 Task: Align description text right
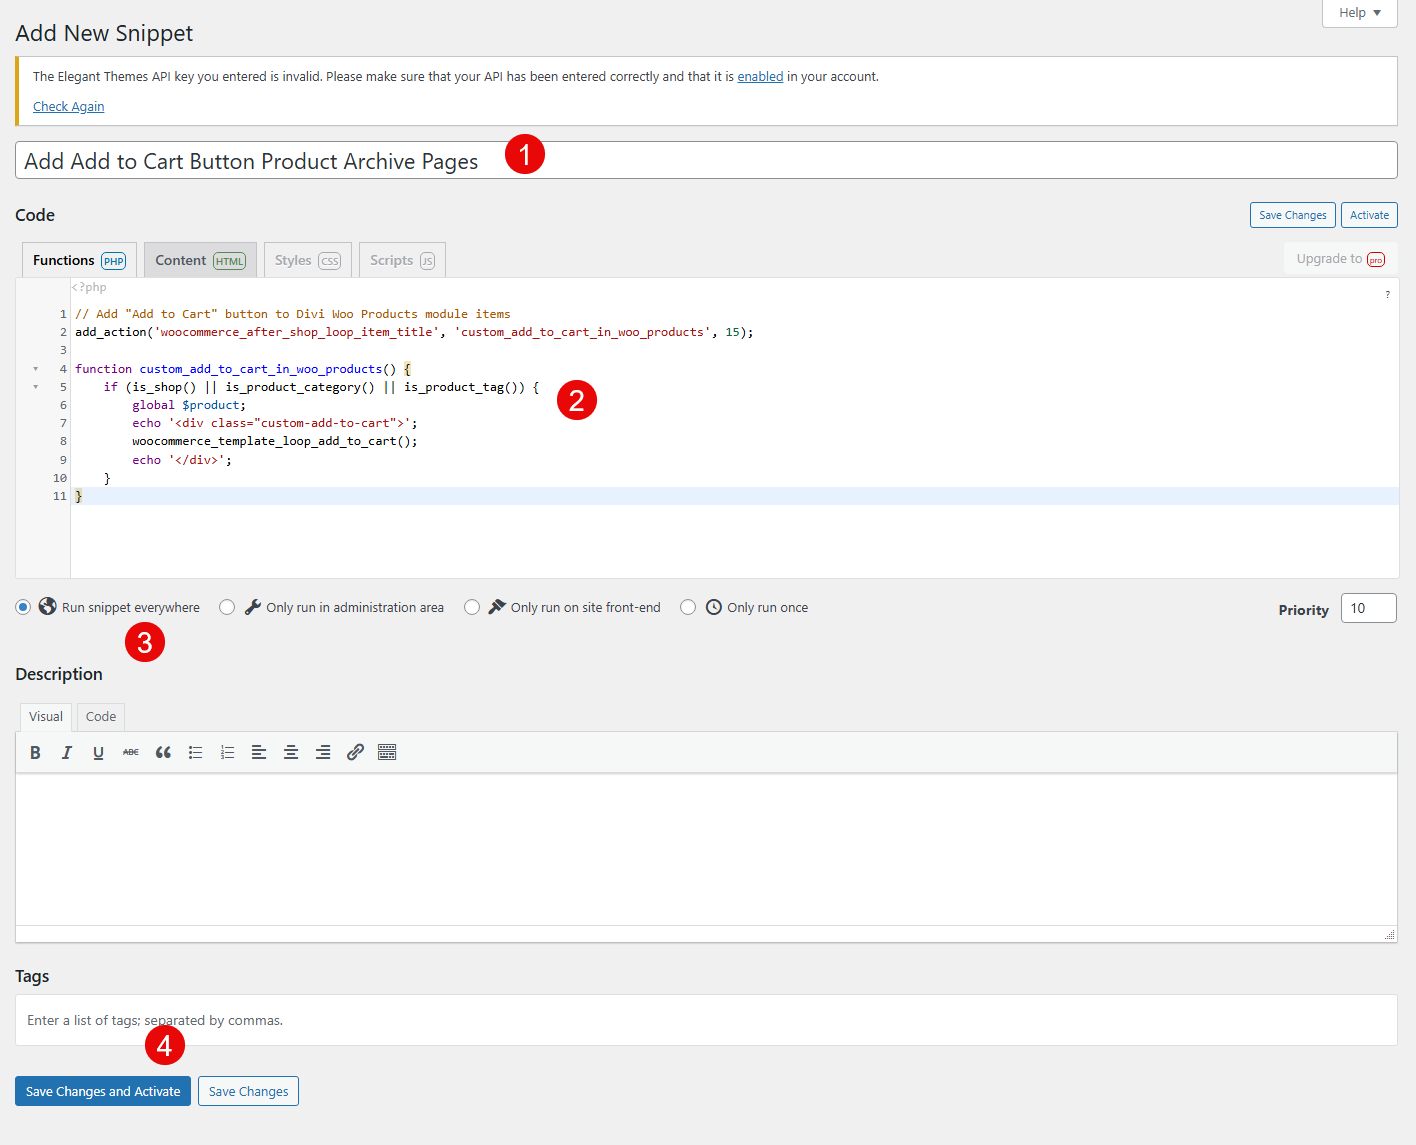(323, 753)
